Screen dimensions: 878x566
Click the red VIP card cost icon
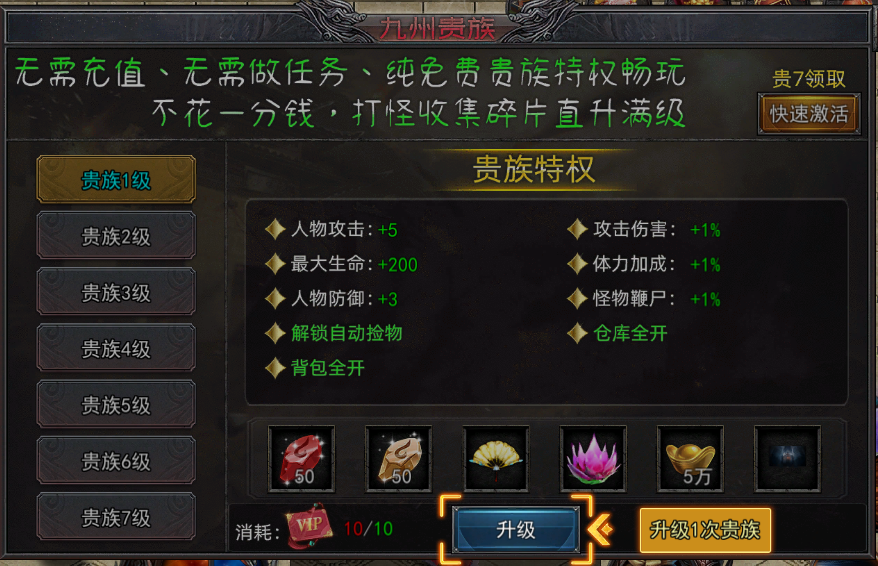[x=309, y=526]
